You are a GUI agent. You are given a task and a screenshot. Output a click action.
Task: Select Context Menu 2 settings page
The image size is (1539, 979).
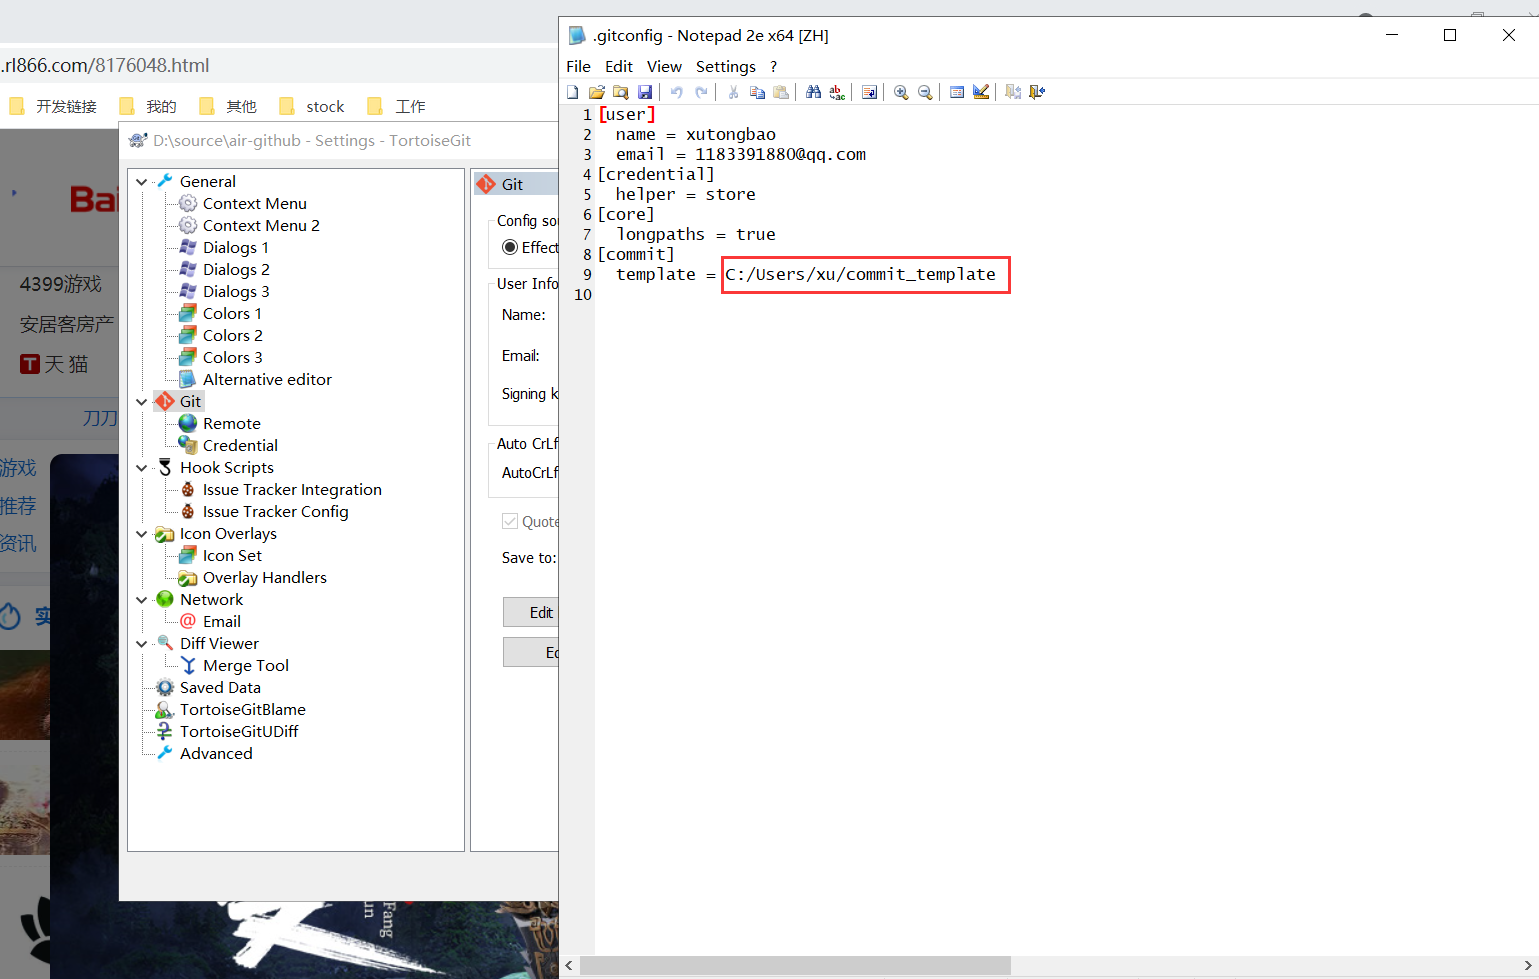coord(261,226)
